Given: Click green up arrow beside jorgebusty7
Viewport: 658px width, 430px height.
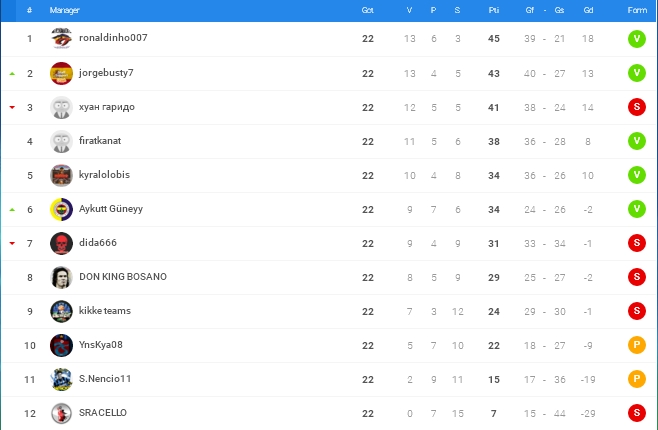Looking at the screenshot, I should click(x=12, y=74).
